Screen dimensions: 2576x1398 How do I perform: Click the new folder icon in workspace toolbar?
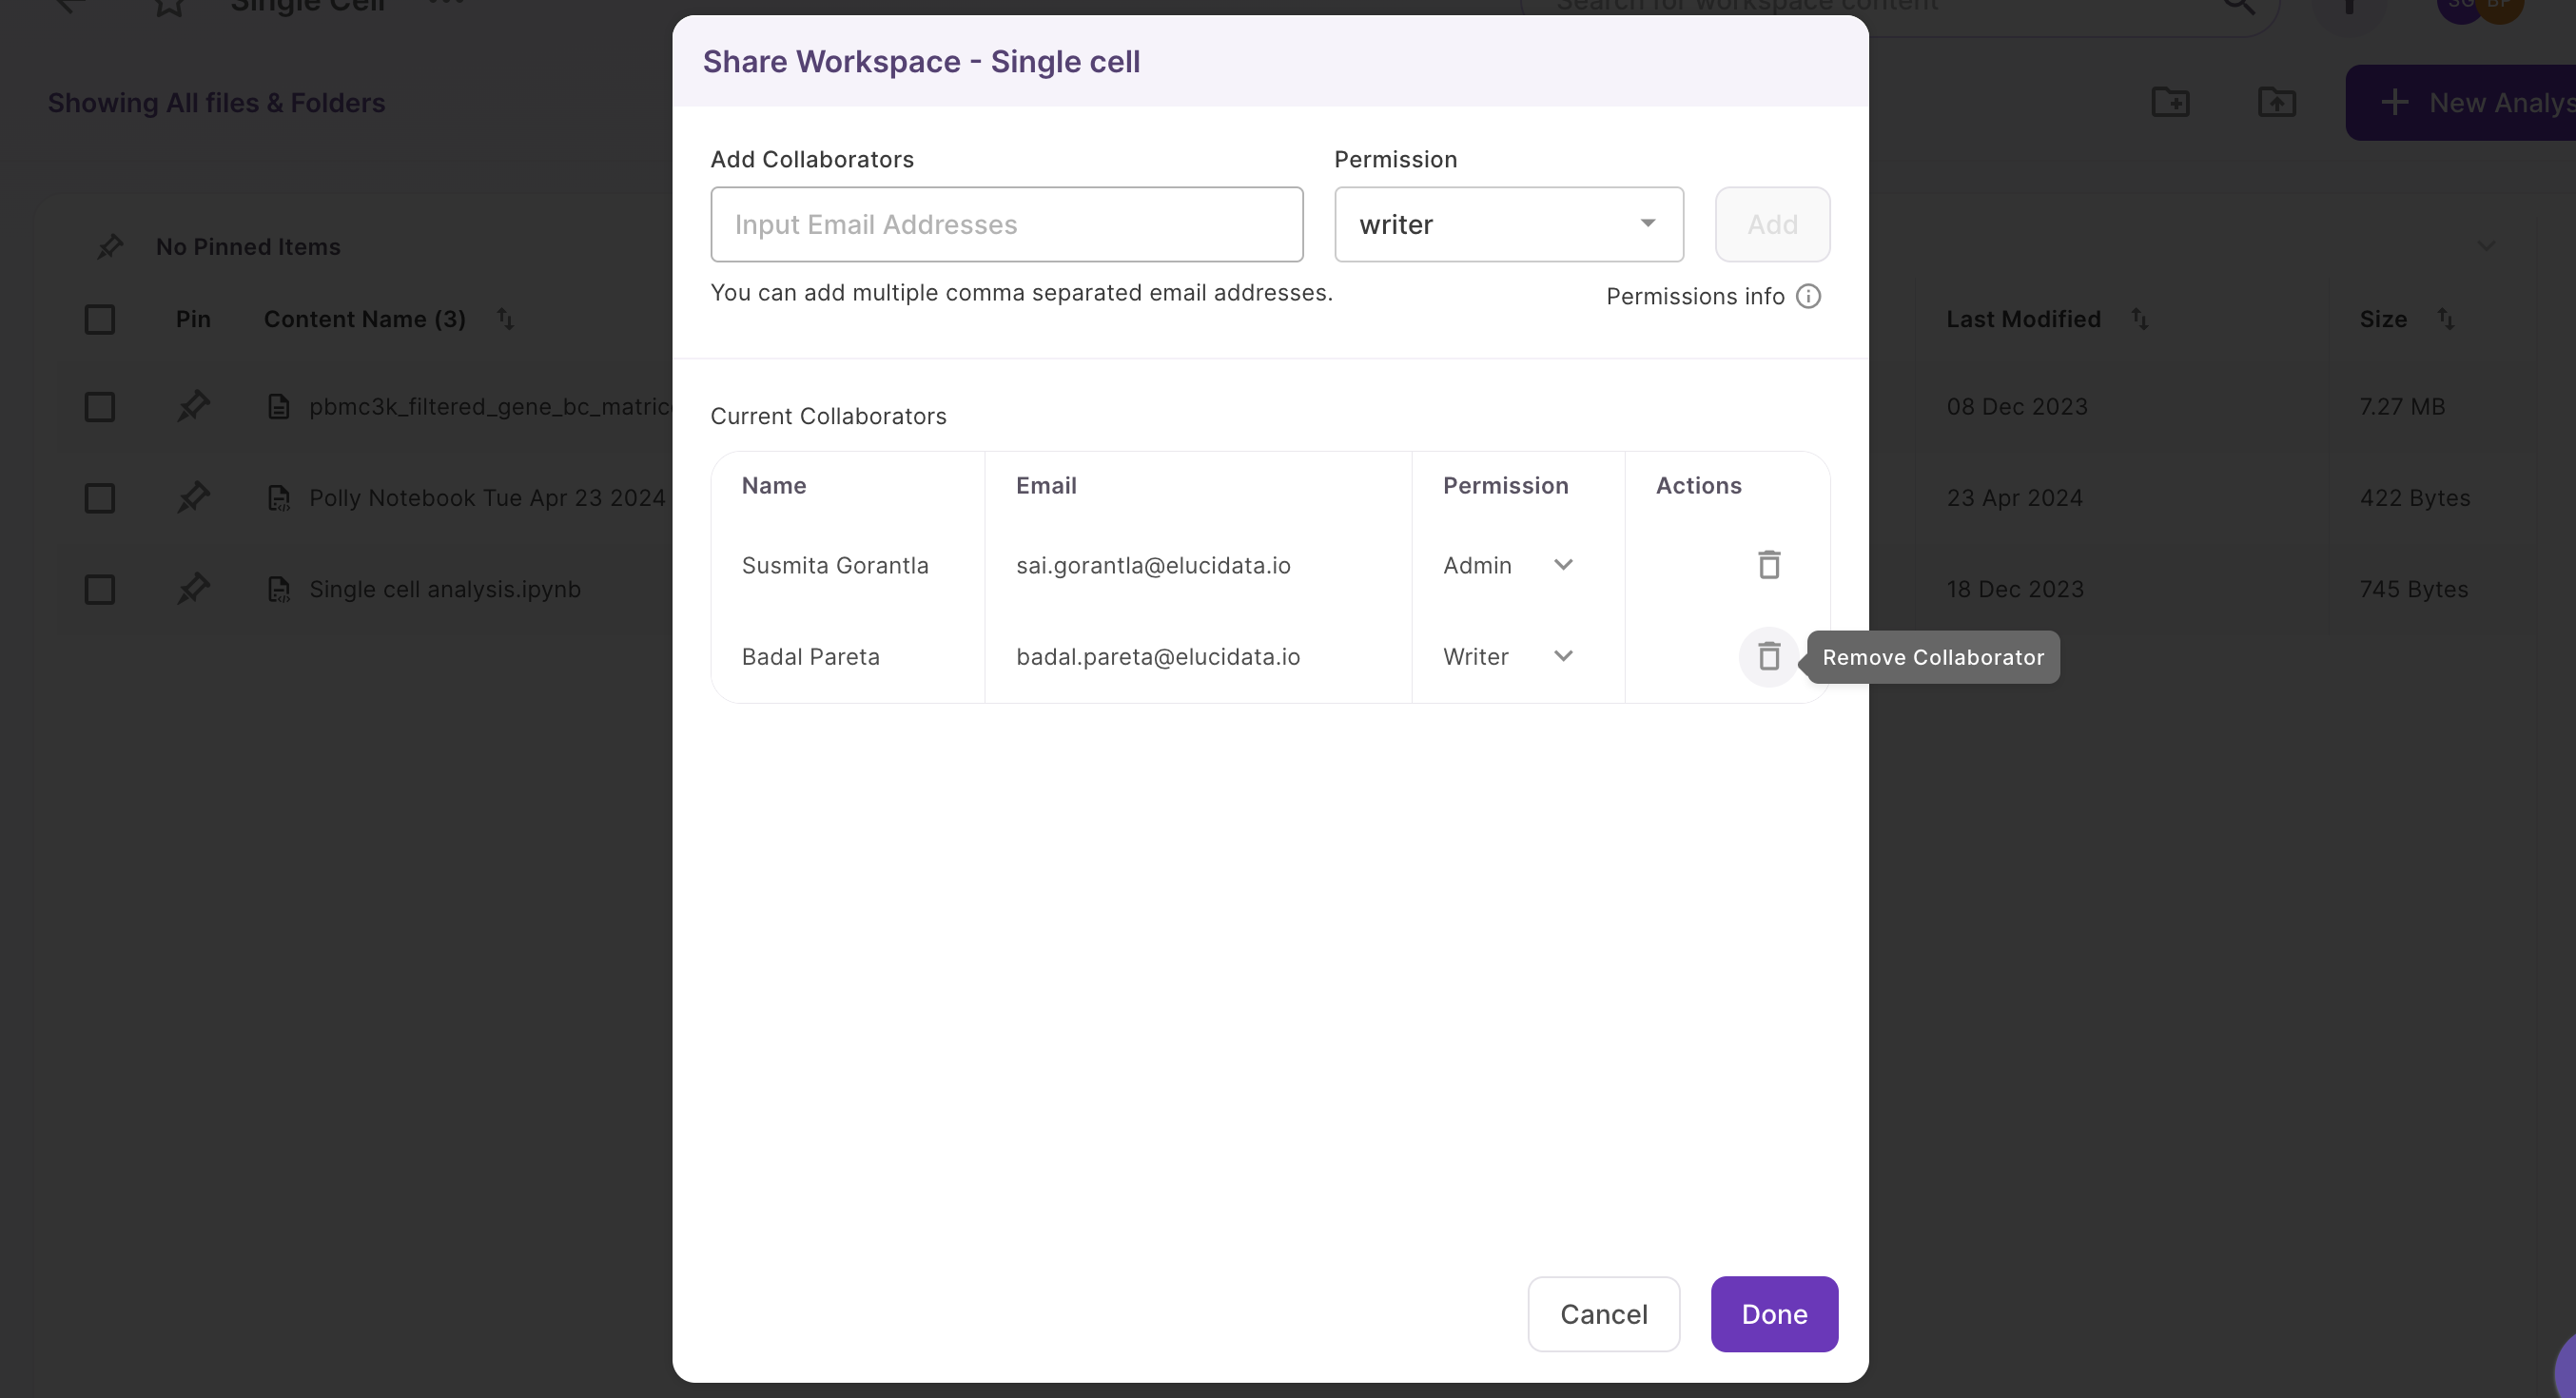coord(2170,102)
